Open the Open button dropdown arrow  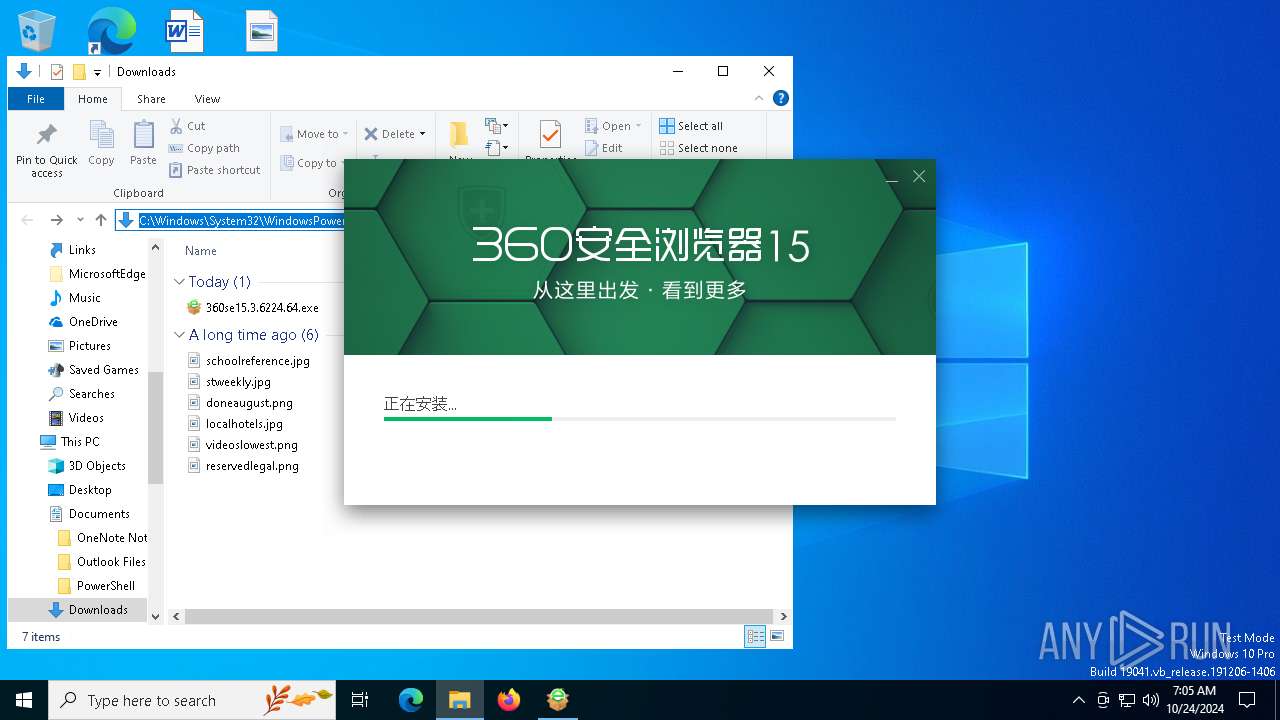point(639,126)
